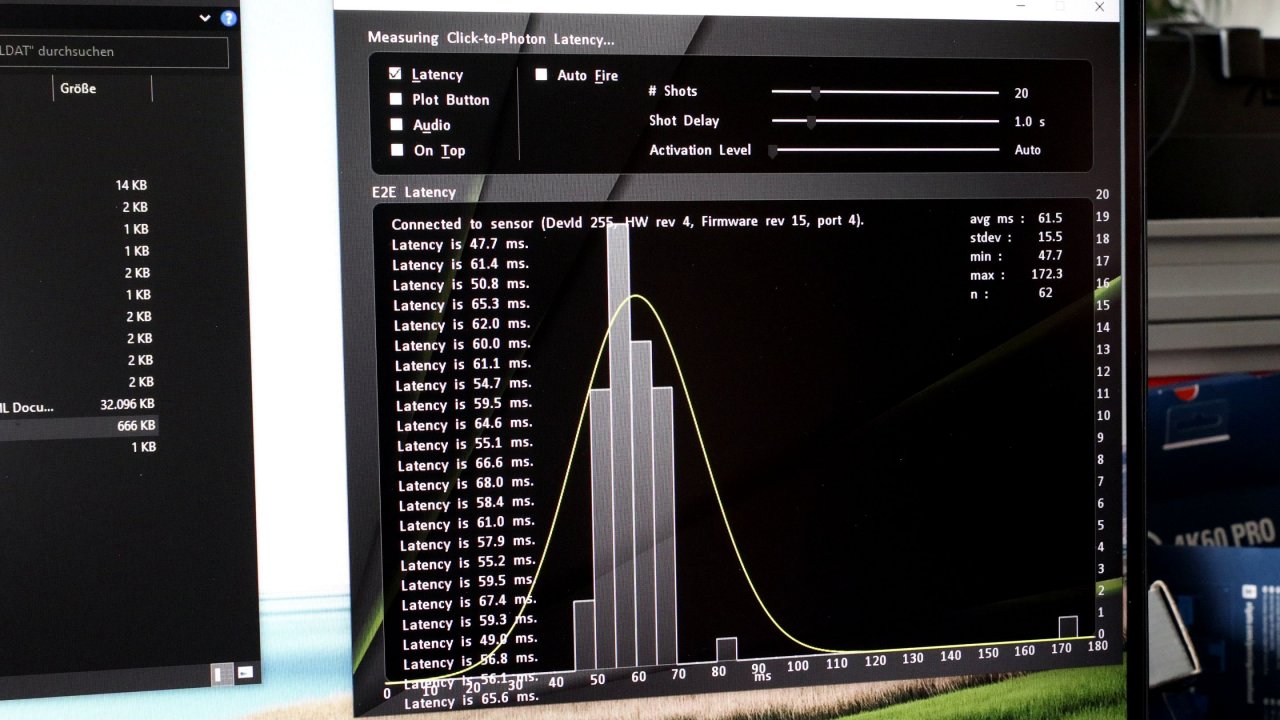This screenshot has width=1280, height=720.
Task: Select the highlighted 666 KB file row
Action: point(80,426)
